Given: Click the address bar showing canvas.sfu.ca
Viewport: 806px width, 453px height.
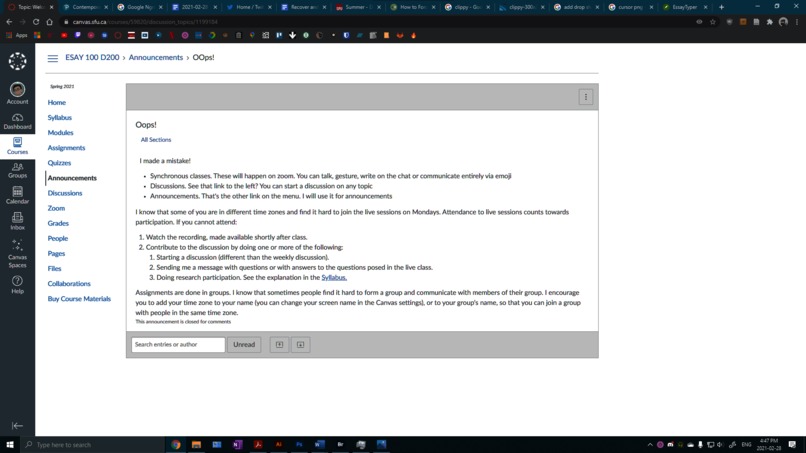Looking at the screenshot, I should point(380,22).
